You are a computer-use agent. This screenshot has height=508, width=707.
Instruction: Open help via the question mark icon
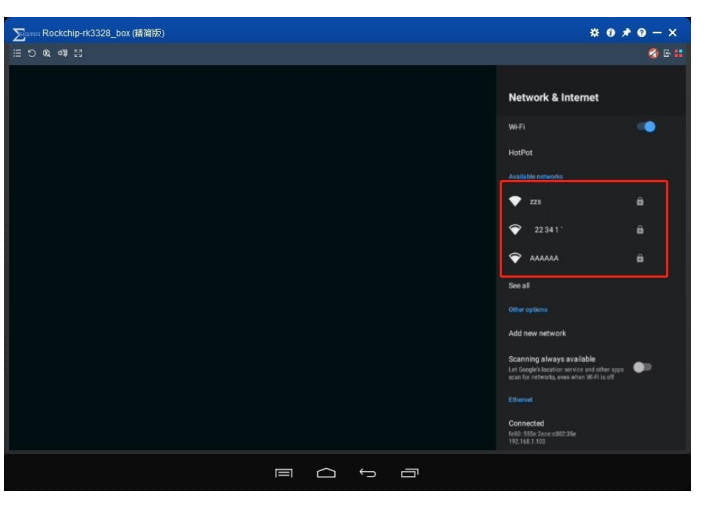[x=642, y=33]
